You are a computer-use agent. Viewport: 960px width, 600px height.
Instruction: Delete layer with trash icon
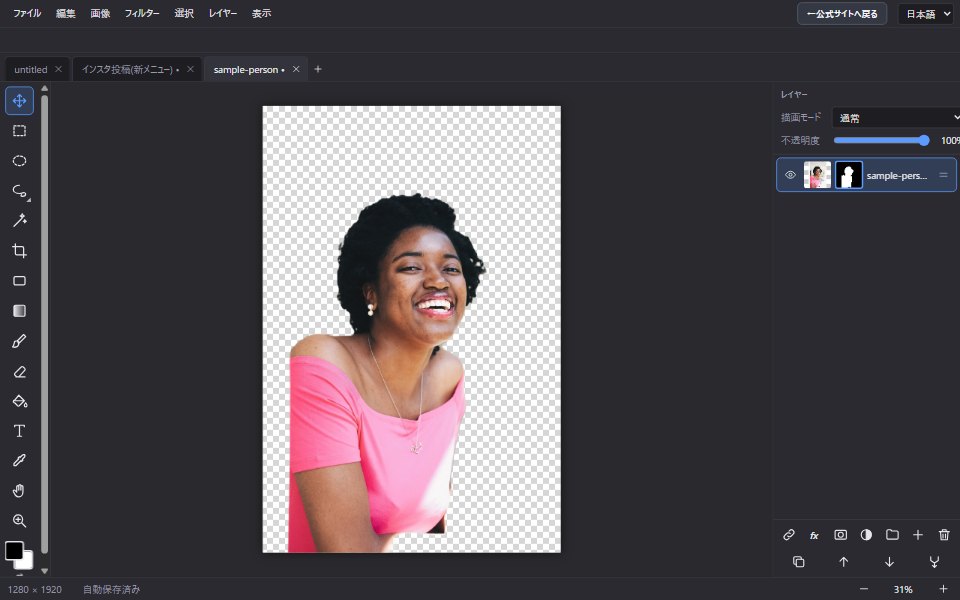point(944,535)
